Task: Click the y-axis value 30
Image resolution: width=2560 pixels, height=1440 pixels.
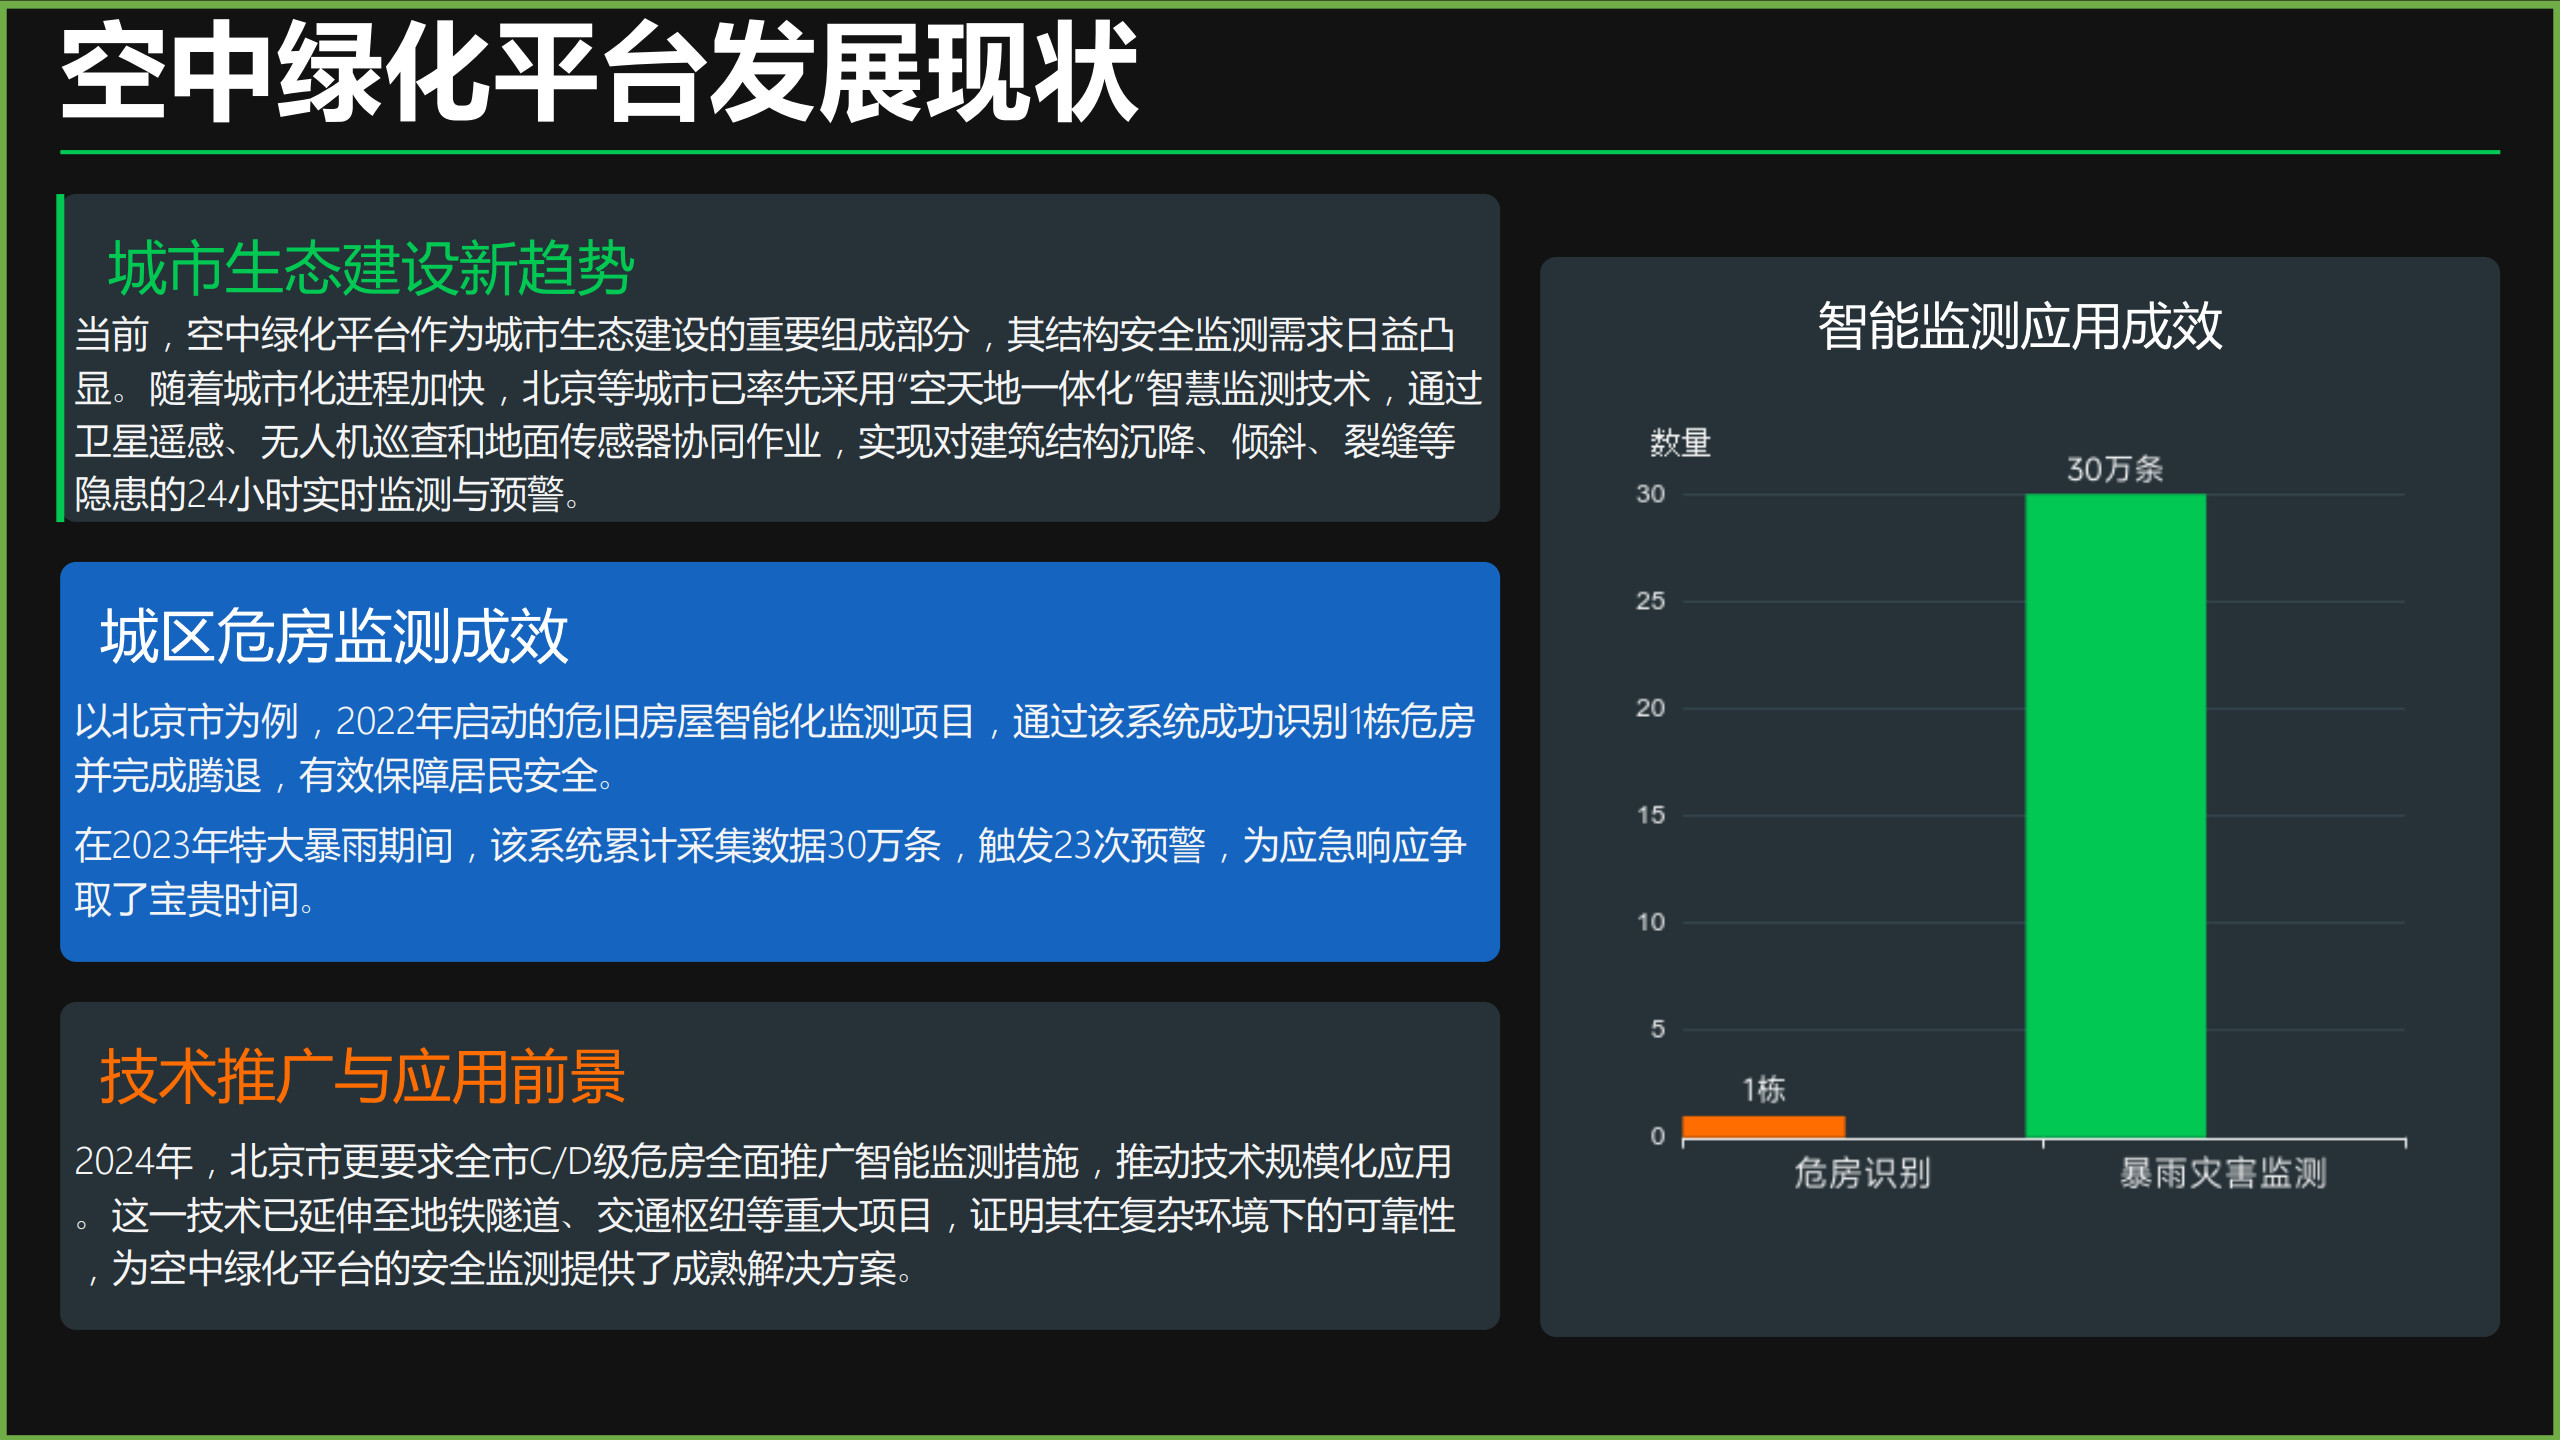Action: coord(1650,494)
